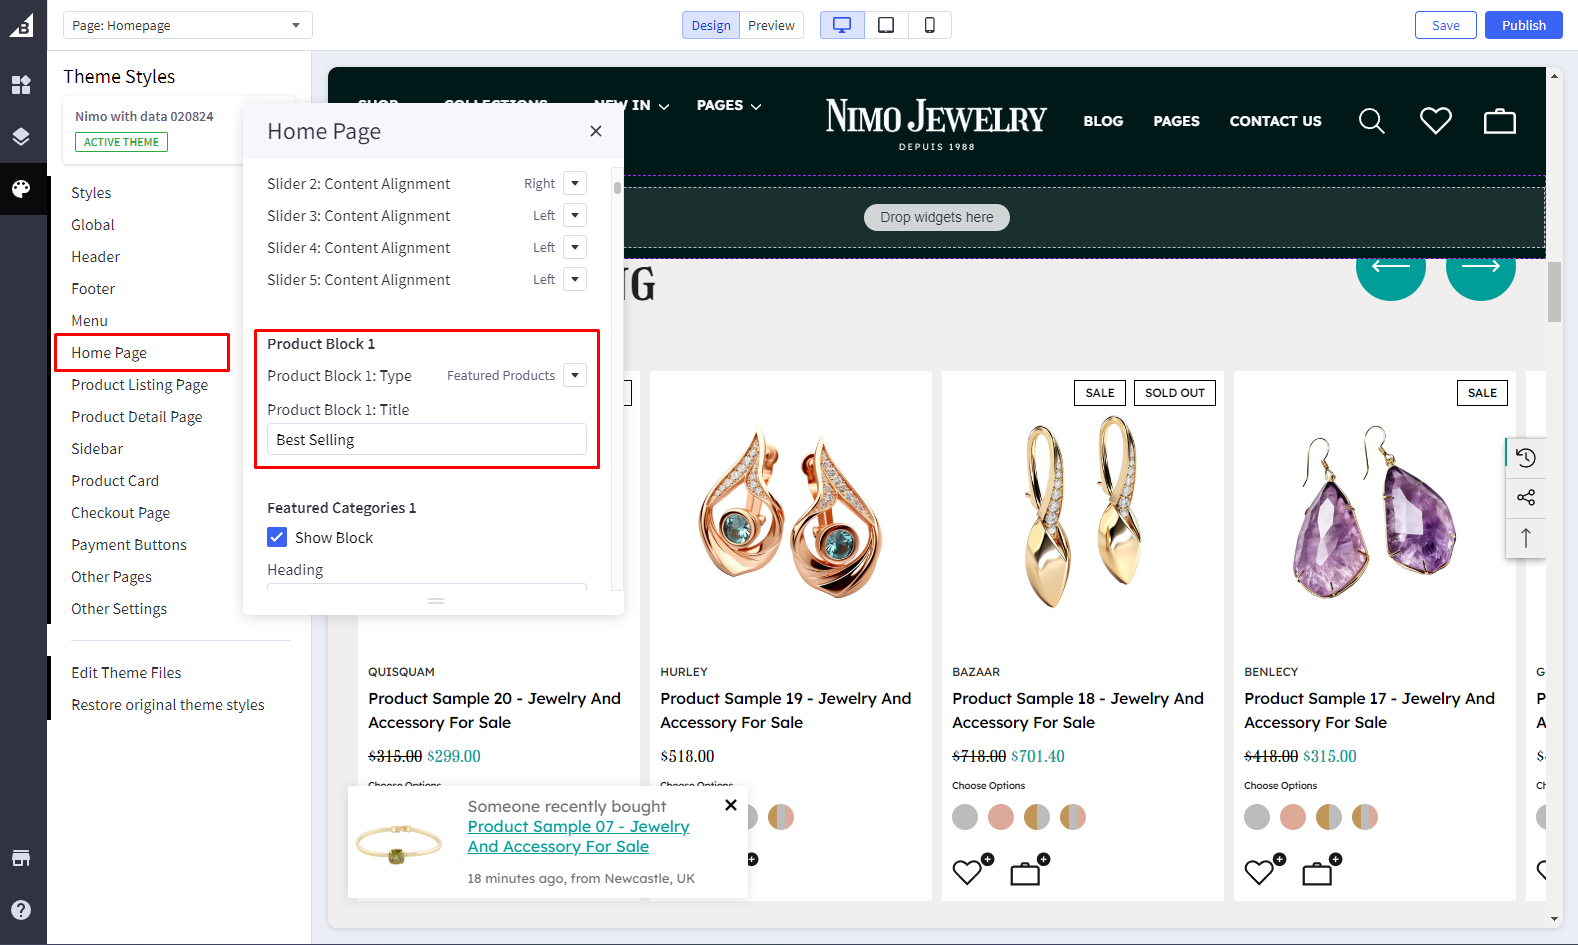Click the Product Block 1 Title field
This screenshot has width=1578, height=945.
pyautogui.click(x=426, y=440)
